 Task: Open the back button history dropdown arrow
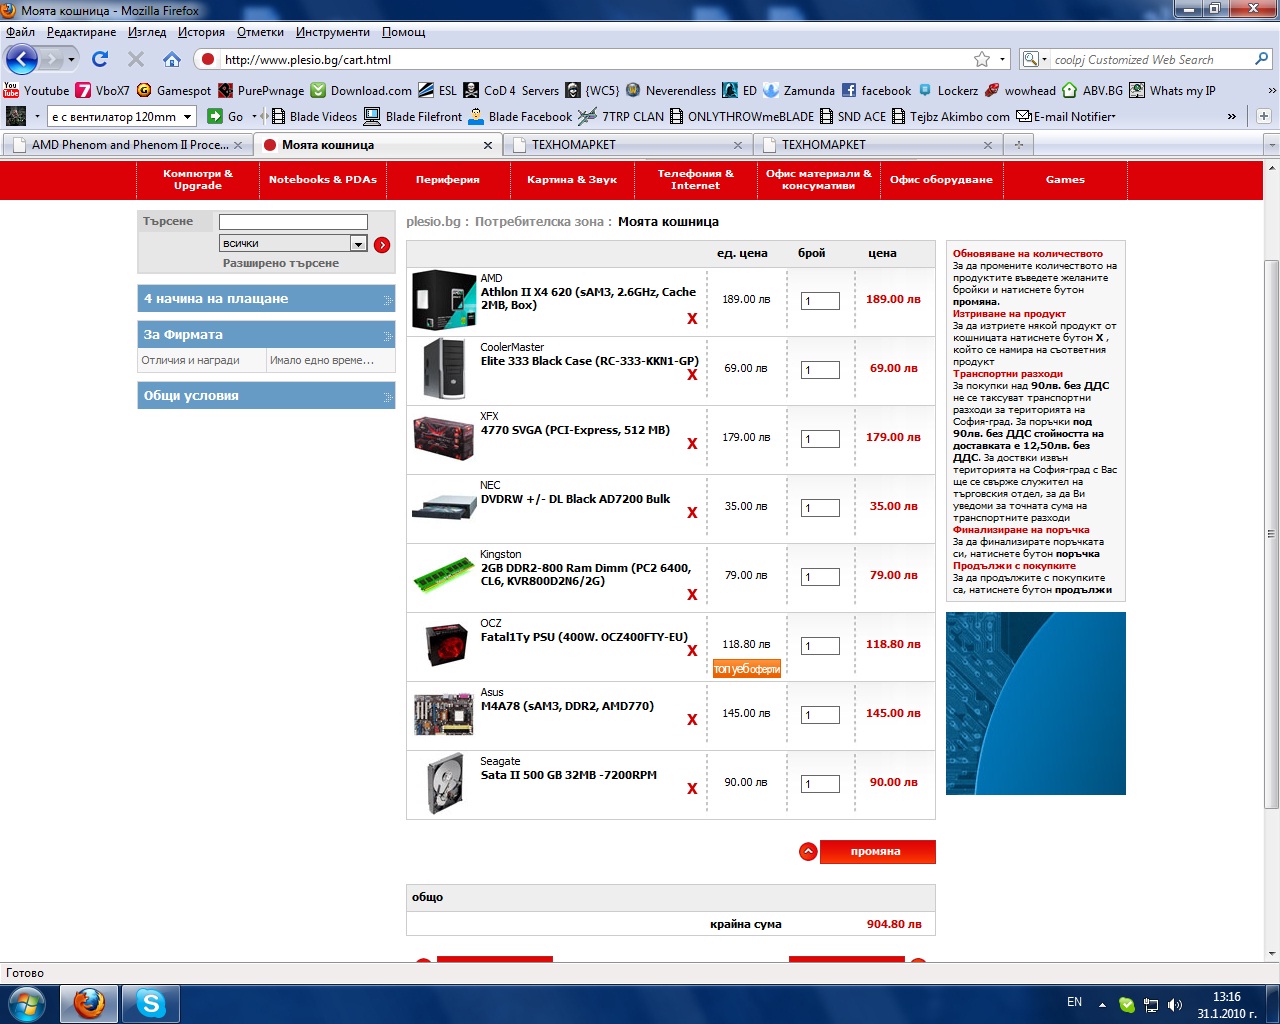[71, 59]
